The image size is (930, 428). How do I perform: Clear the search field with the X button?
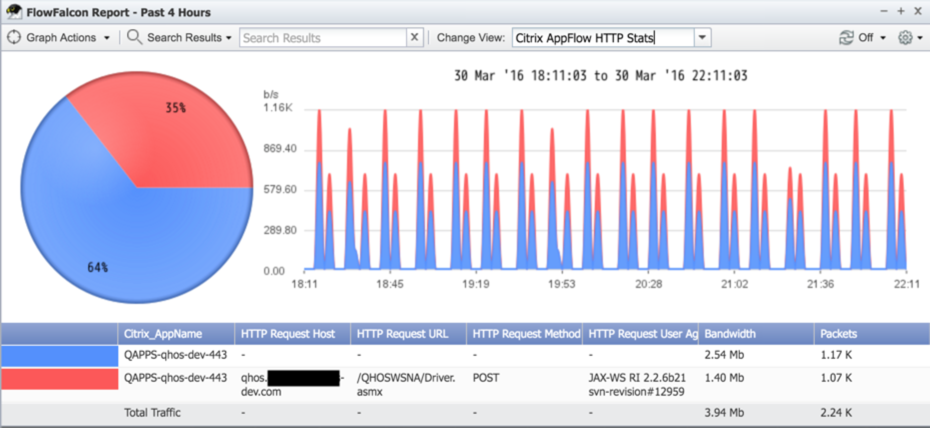click(x=415, y=38)
